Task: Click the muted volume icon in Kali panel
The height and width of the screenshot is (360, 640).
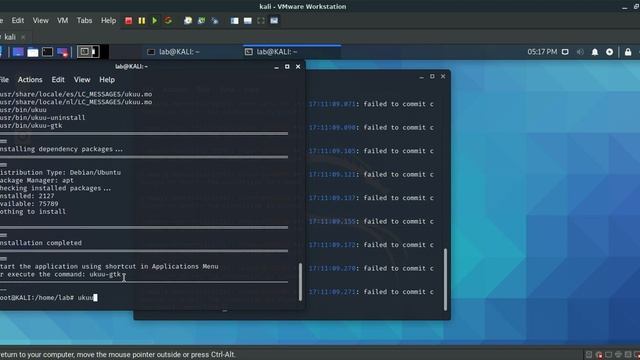Action: [x=580, y=52]
